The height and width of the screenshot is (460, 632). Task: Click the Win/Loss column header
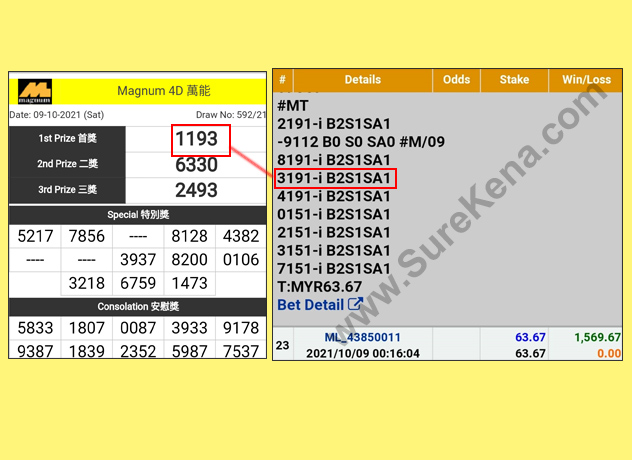point(586,79)
